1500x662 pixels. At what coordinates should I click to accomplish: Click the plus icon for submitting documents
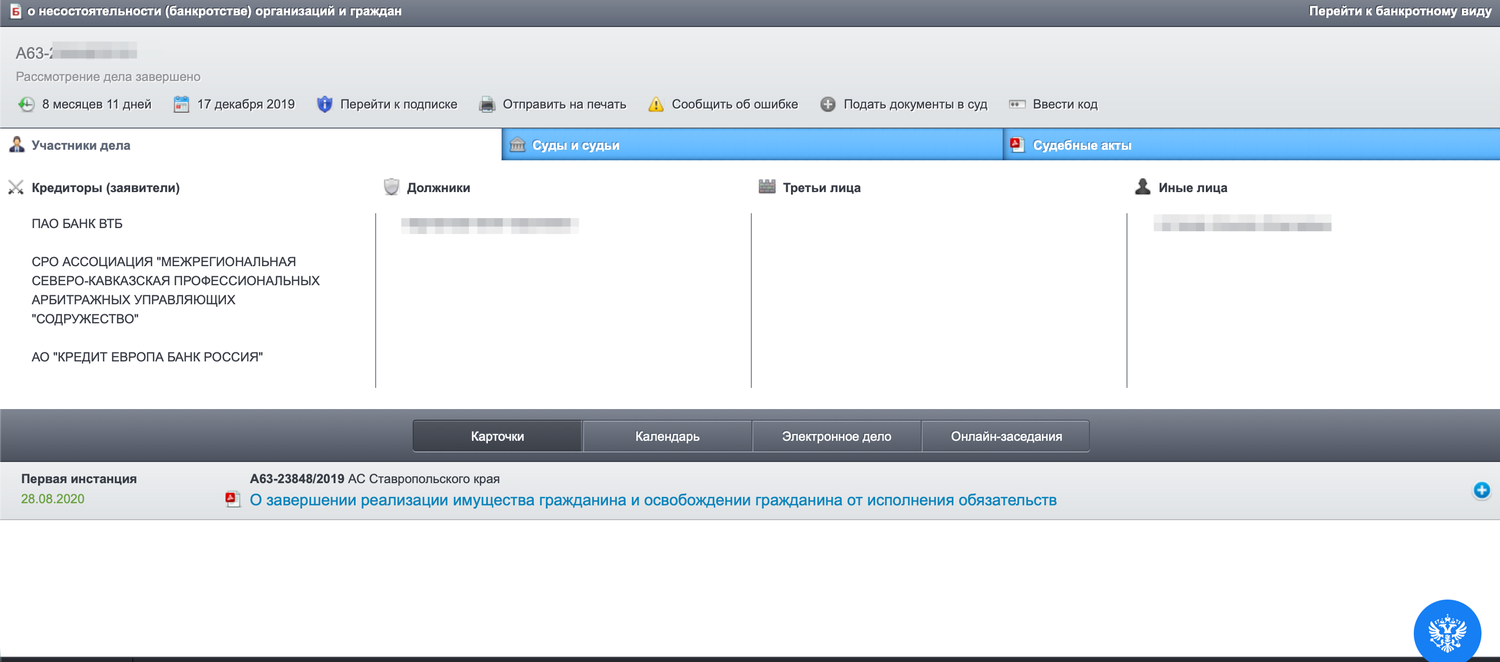[x=828, y=104]
